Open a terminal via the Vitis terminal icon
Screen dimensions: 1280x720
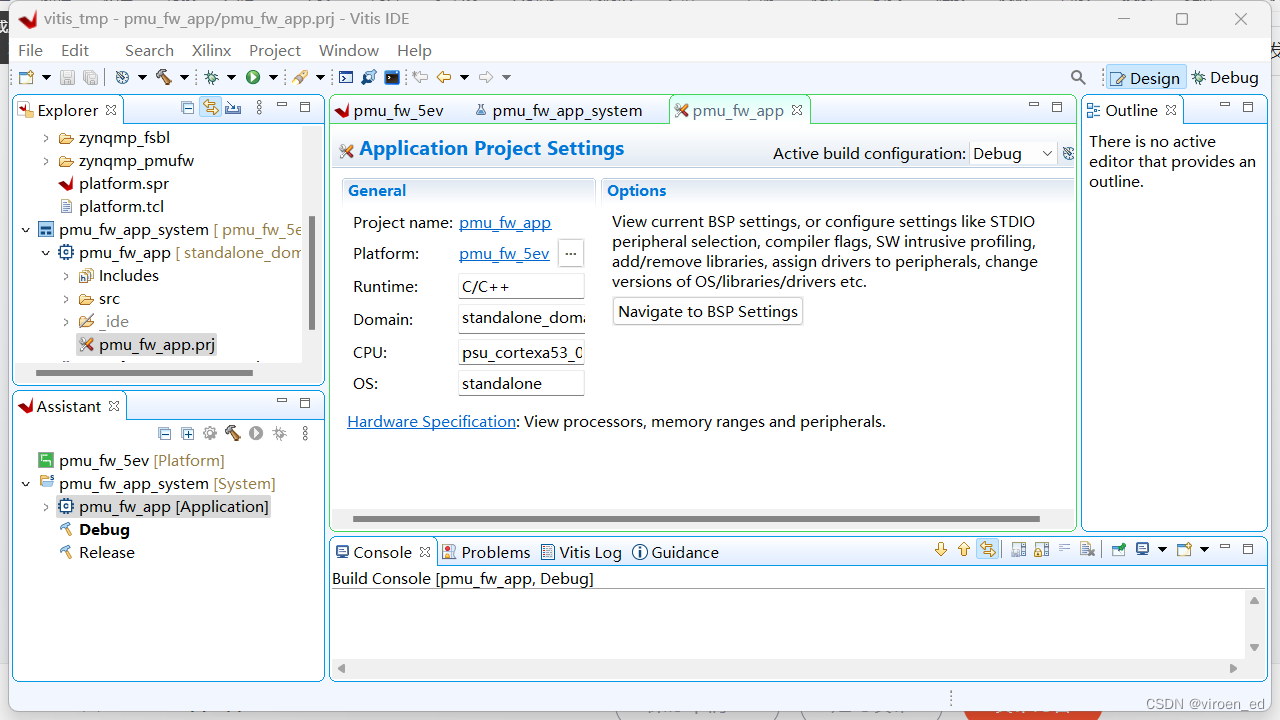click(x=391, y=77)
